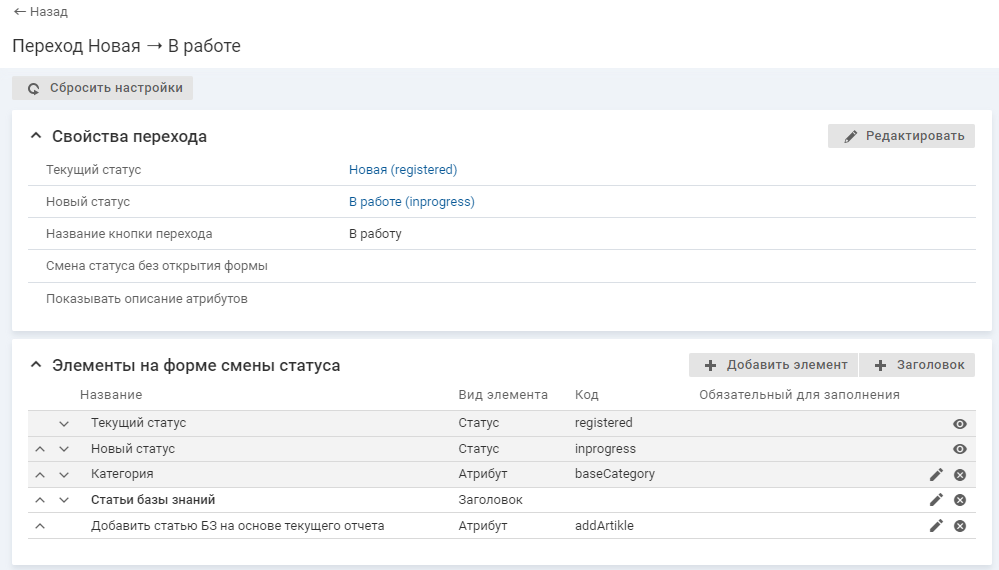Toggle visibility eye for Текущий статус
The height and width of the screenshot is (570, 999).
960,424
